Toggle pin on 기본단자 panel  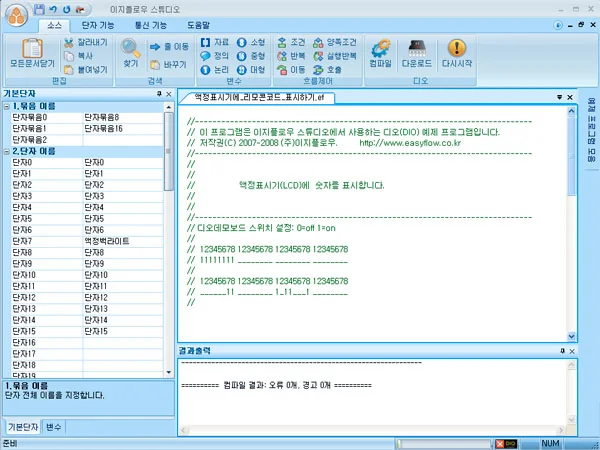coord(159,94)
